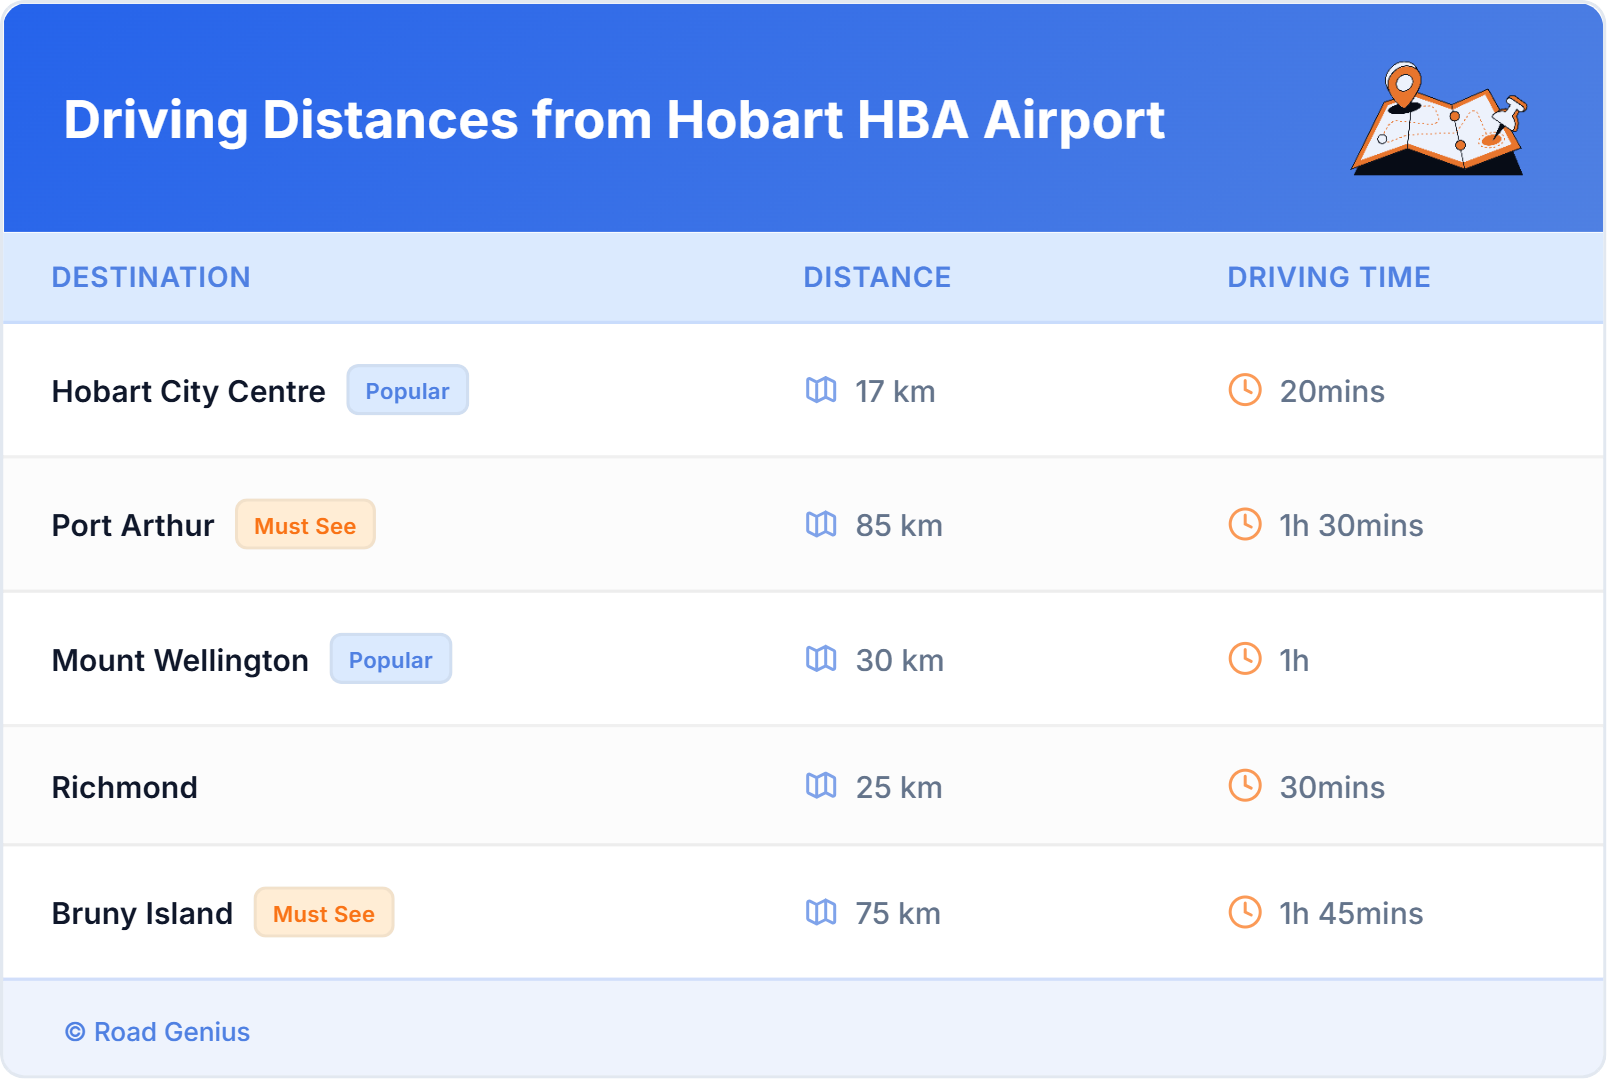Click the map icon next to 85 km

click(821, 524)
